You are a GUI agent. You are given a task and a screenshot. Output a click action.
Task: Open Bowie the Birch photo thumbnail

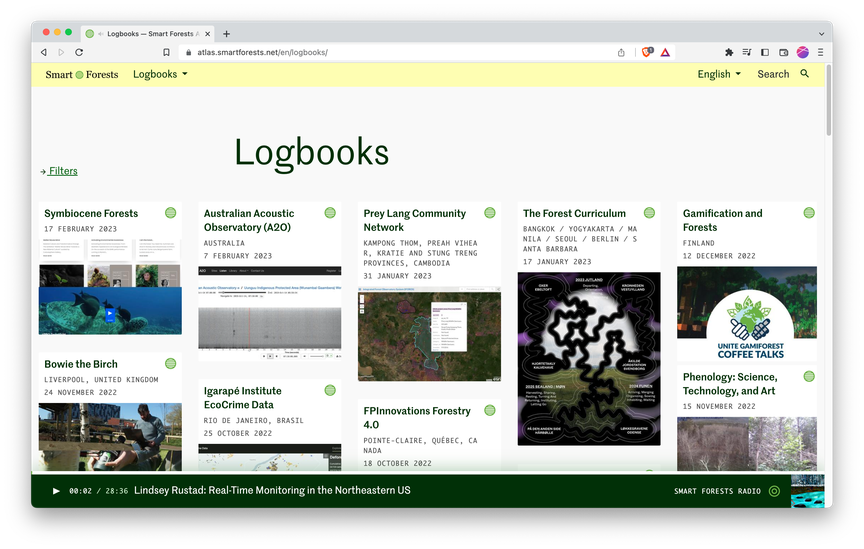tap(110, 437)
